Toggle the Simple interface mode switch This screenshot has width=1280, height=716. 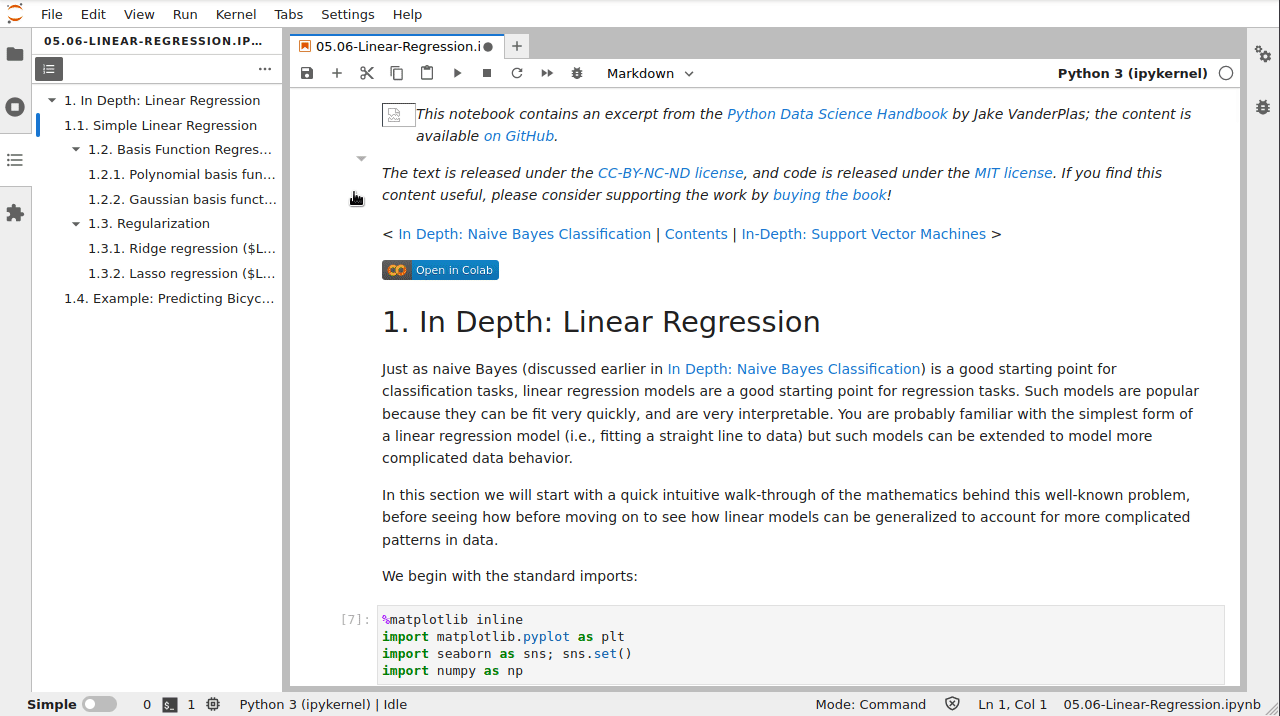click(x=99, y=704)
